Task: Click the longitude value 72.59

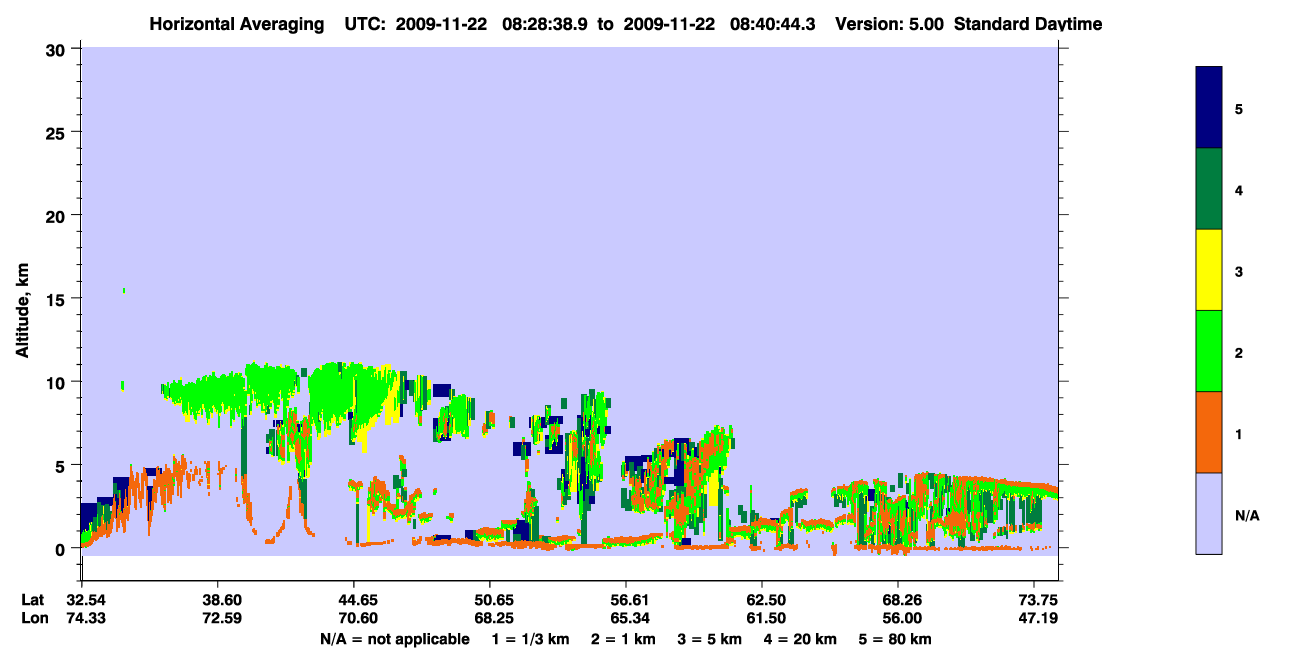Action: (218, 619)
